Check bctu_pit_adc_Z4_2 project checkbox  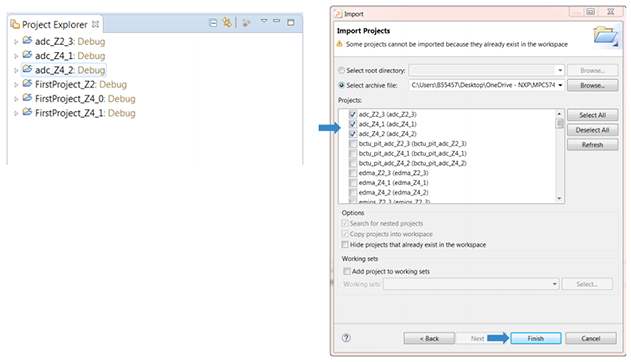click(353, 163)
